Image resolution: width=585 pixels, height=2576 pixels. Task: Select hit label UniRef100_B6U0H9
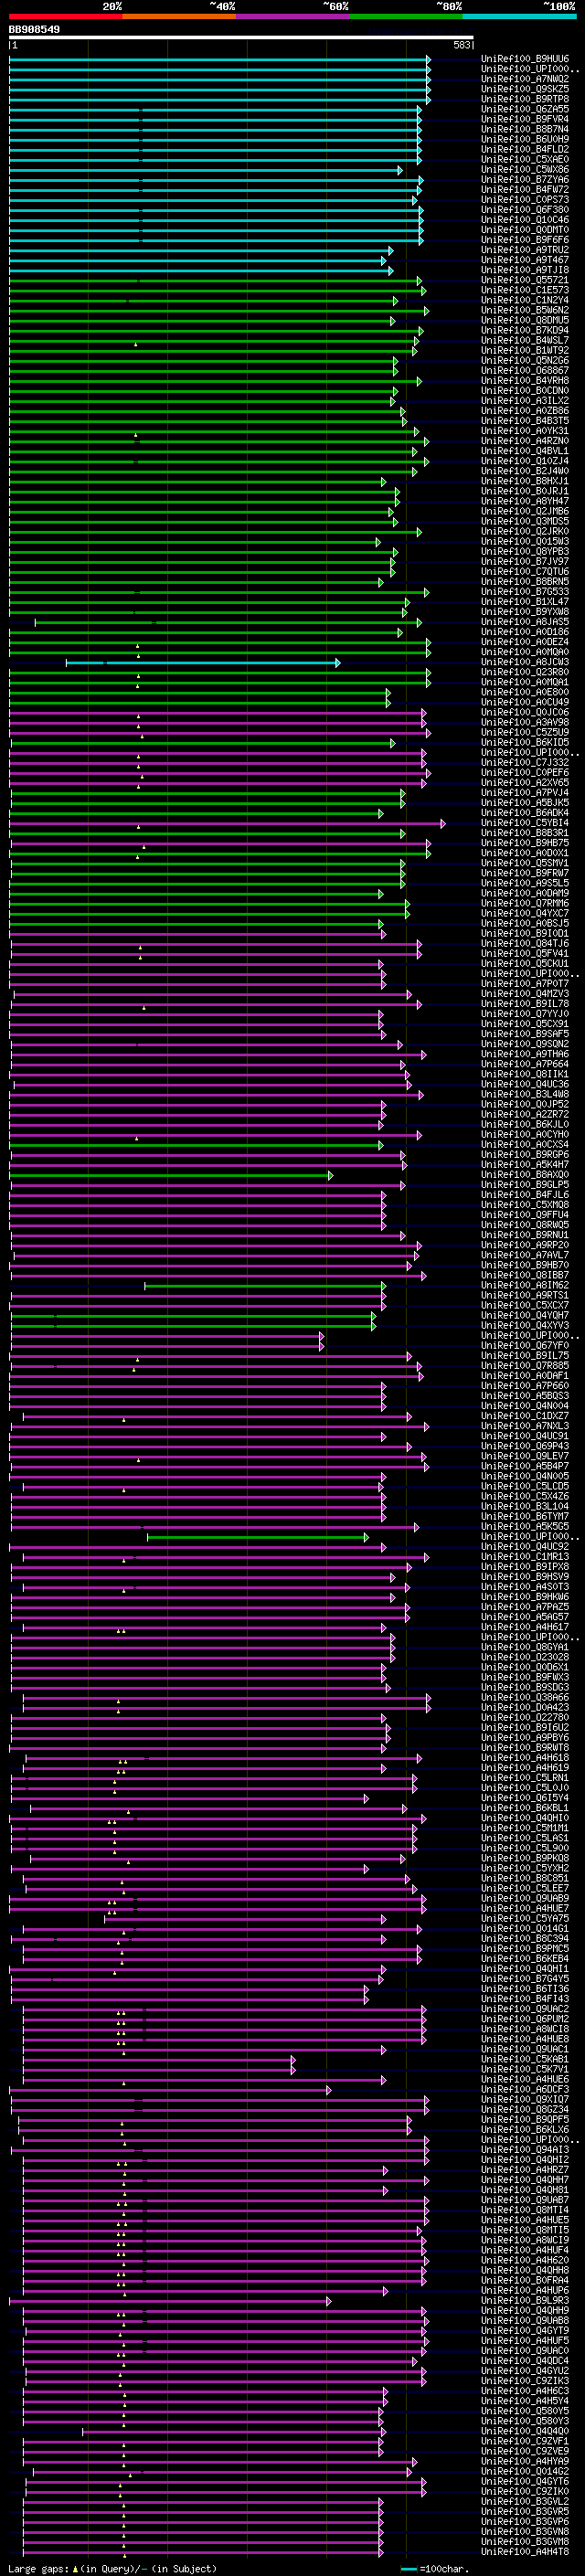point(525,139)
